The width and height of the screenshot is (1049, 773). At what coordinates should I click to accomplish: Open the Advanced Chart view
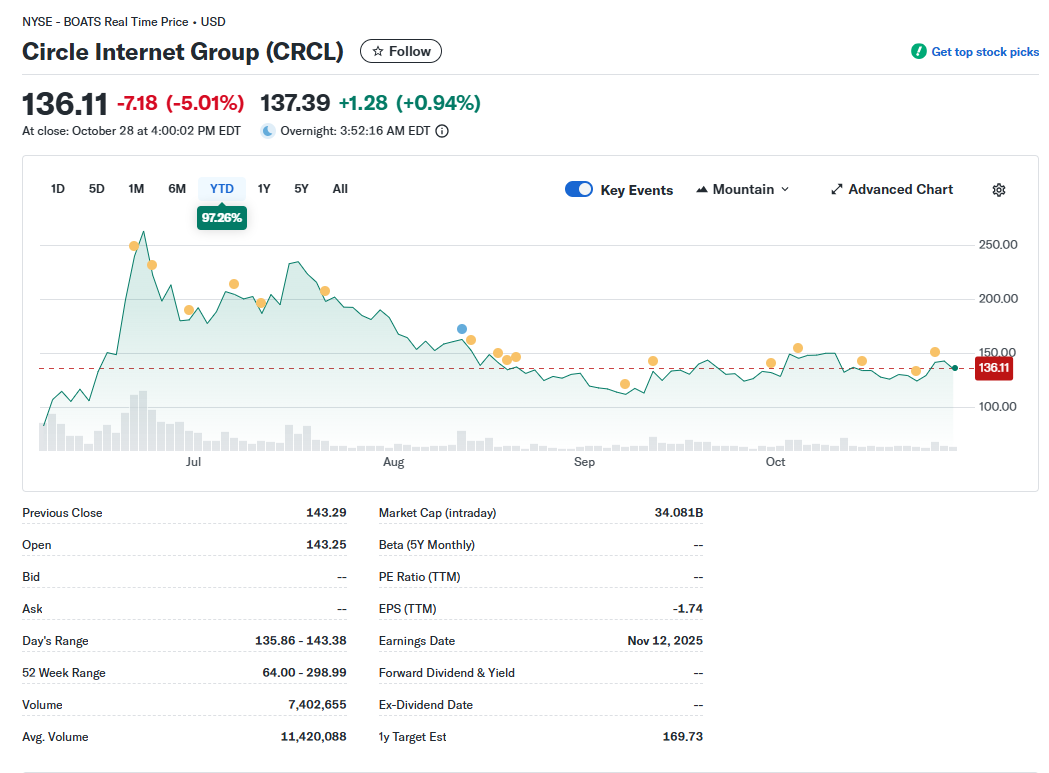900,190
